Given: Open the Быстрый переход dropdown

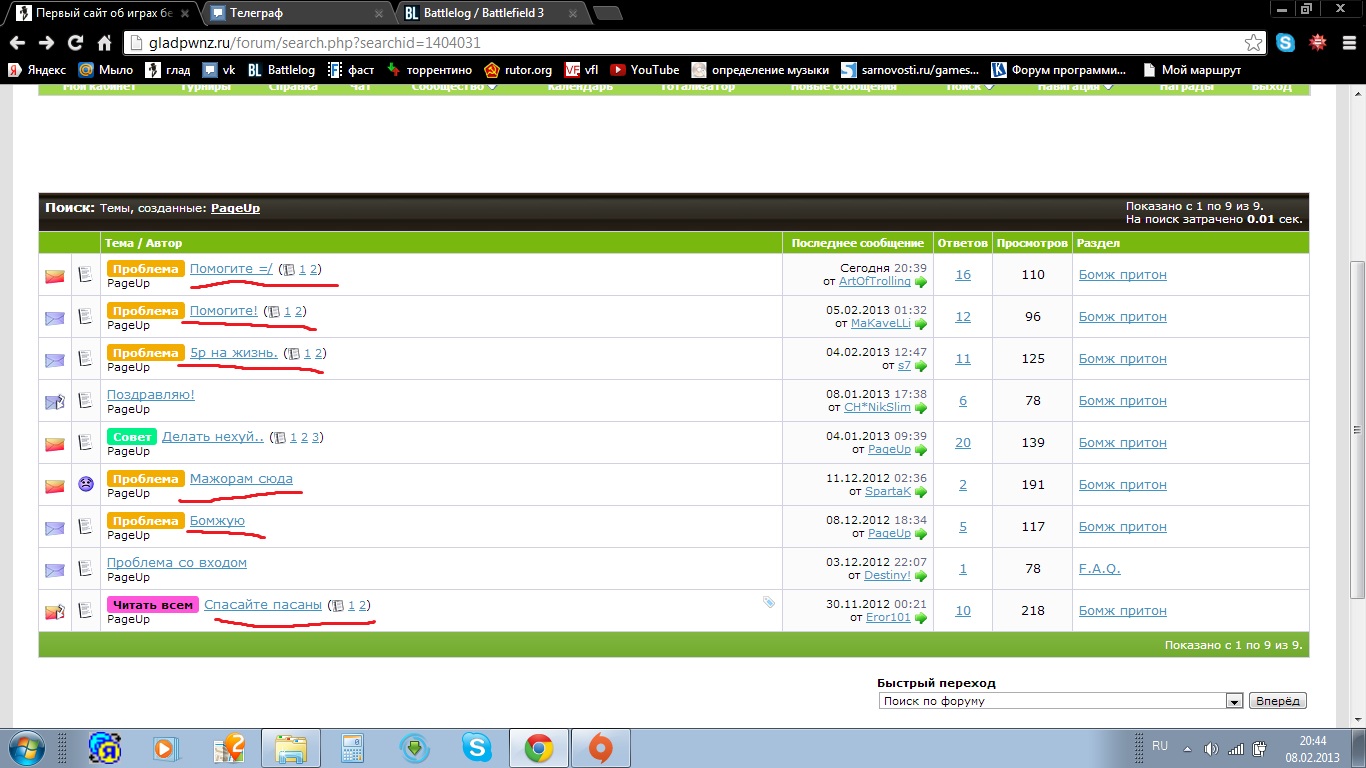Looking at the screenshot, I should tap(1060, 701).
